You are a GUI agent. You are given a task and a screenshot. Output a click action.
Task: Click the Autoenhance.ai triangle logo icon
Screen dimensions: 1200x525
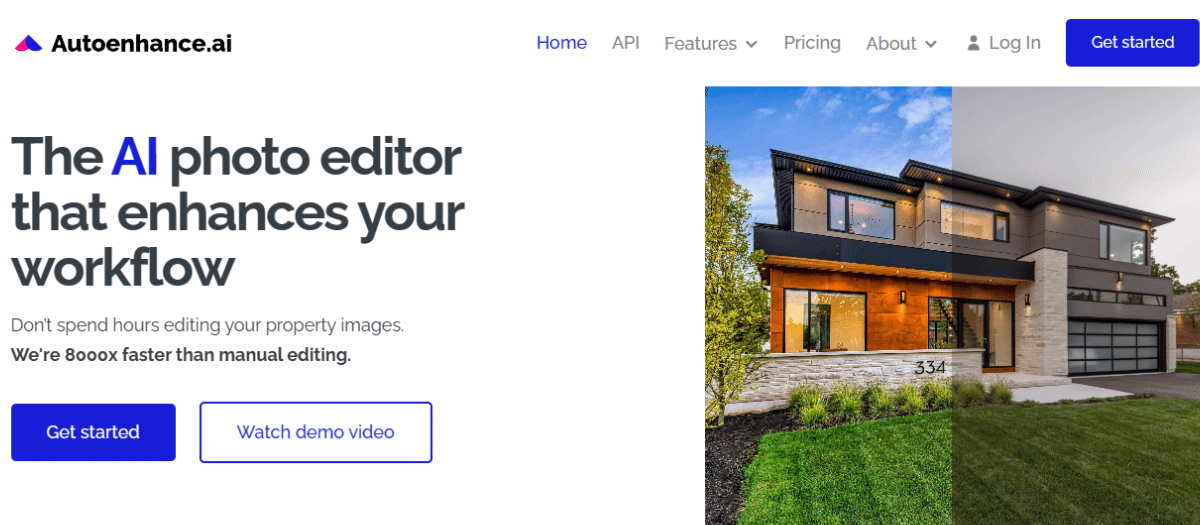coord(28,43)
